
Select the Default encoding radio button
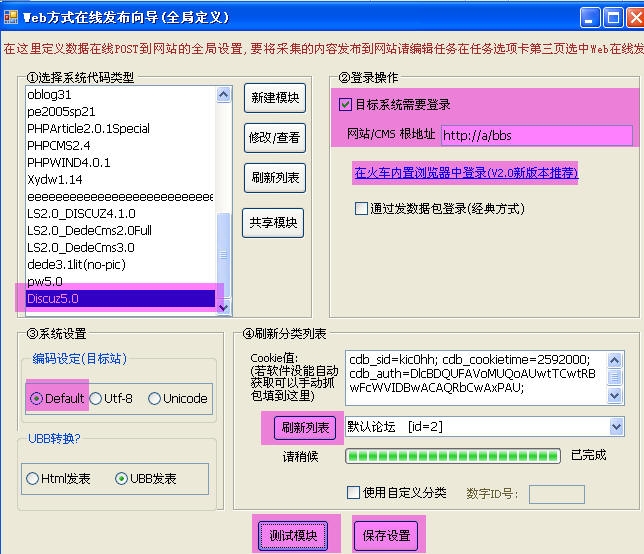tap(37, 398)
